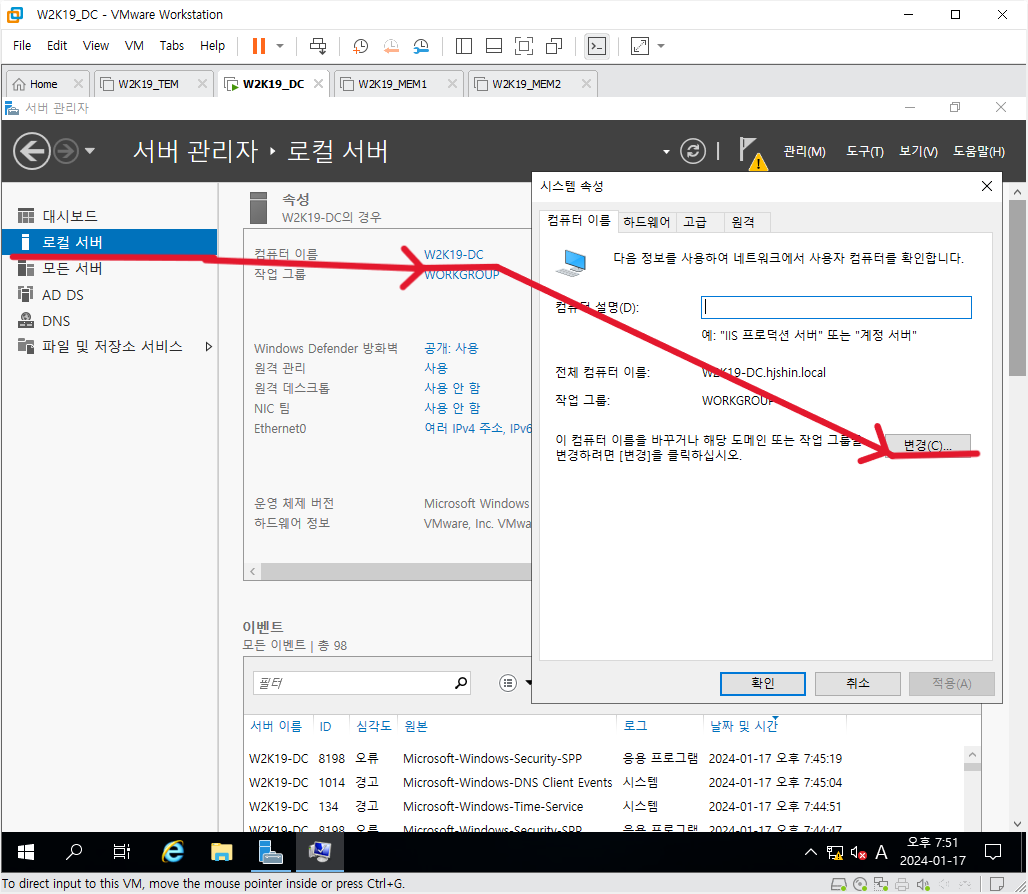Open the 보기(V) menu
This screenshot has width=1028, height=894.
pyautogui.click(x=918, y=151)
